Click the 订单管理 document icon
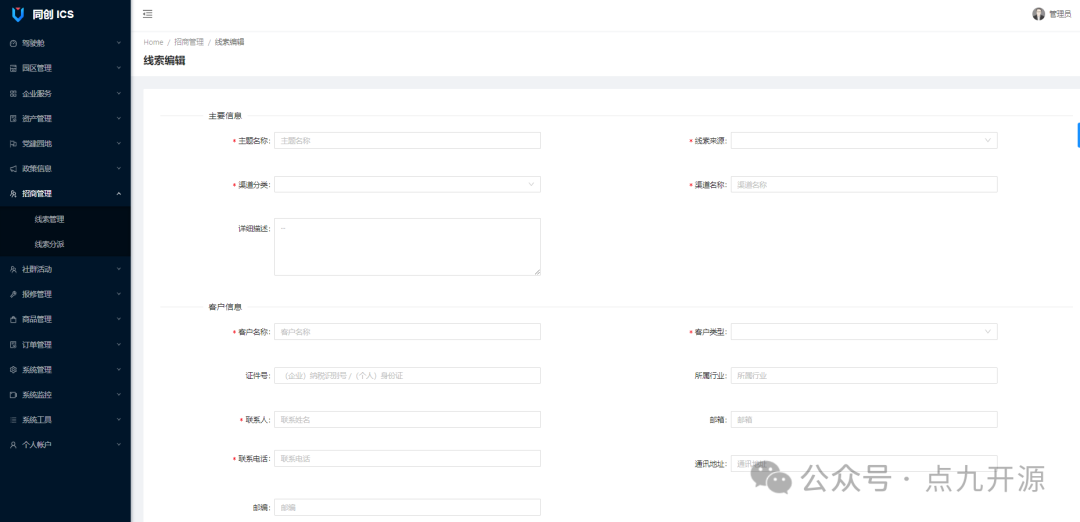This screenshot has height=522, width=1080. (x=13, y=344)
